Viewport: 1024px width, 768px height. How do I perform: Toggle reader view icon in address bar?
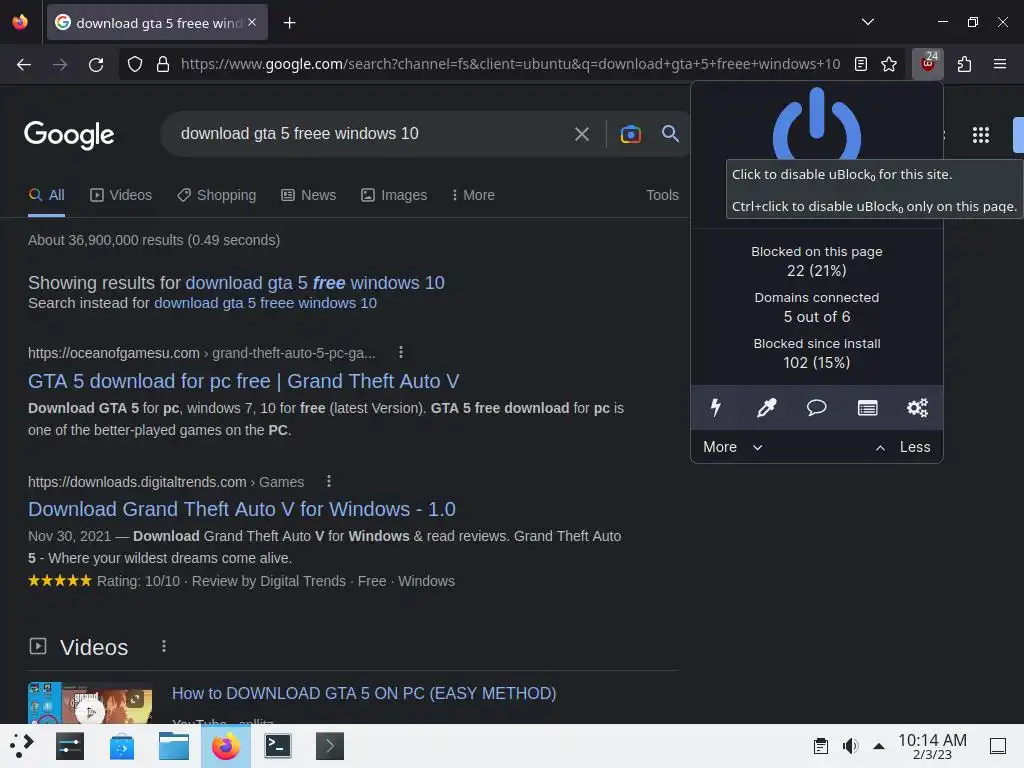click(x=861, y=64)
